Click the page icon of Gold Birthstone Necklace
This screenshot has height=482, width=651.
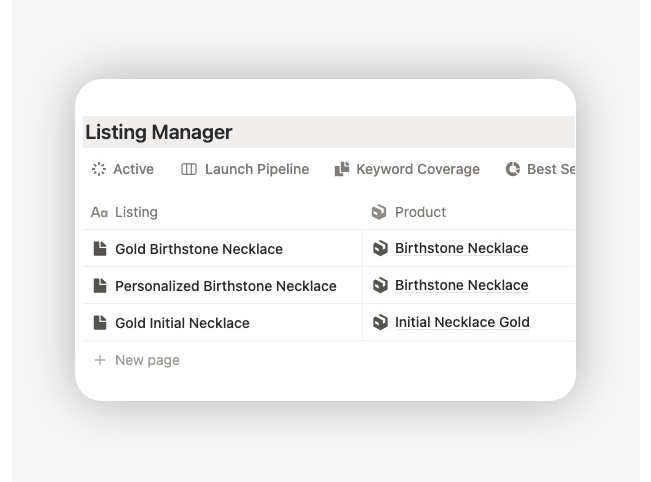[x=100, y=249]
